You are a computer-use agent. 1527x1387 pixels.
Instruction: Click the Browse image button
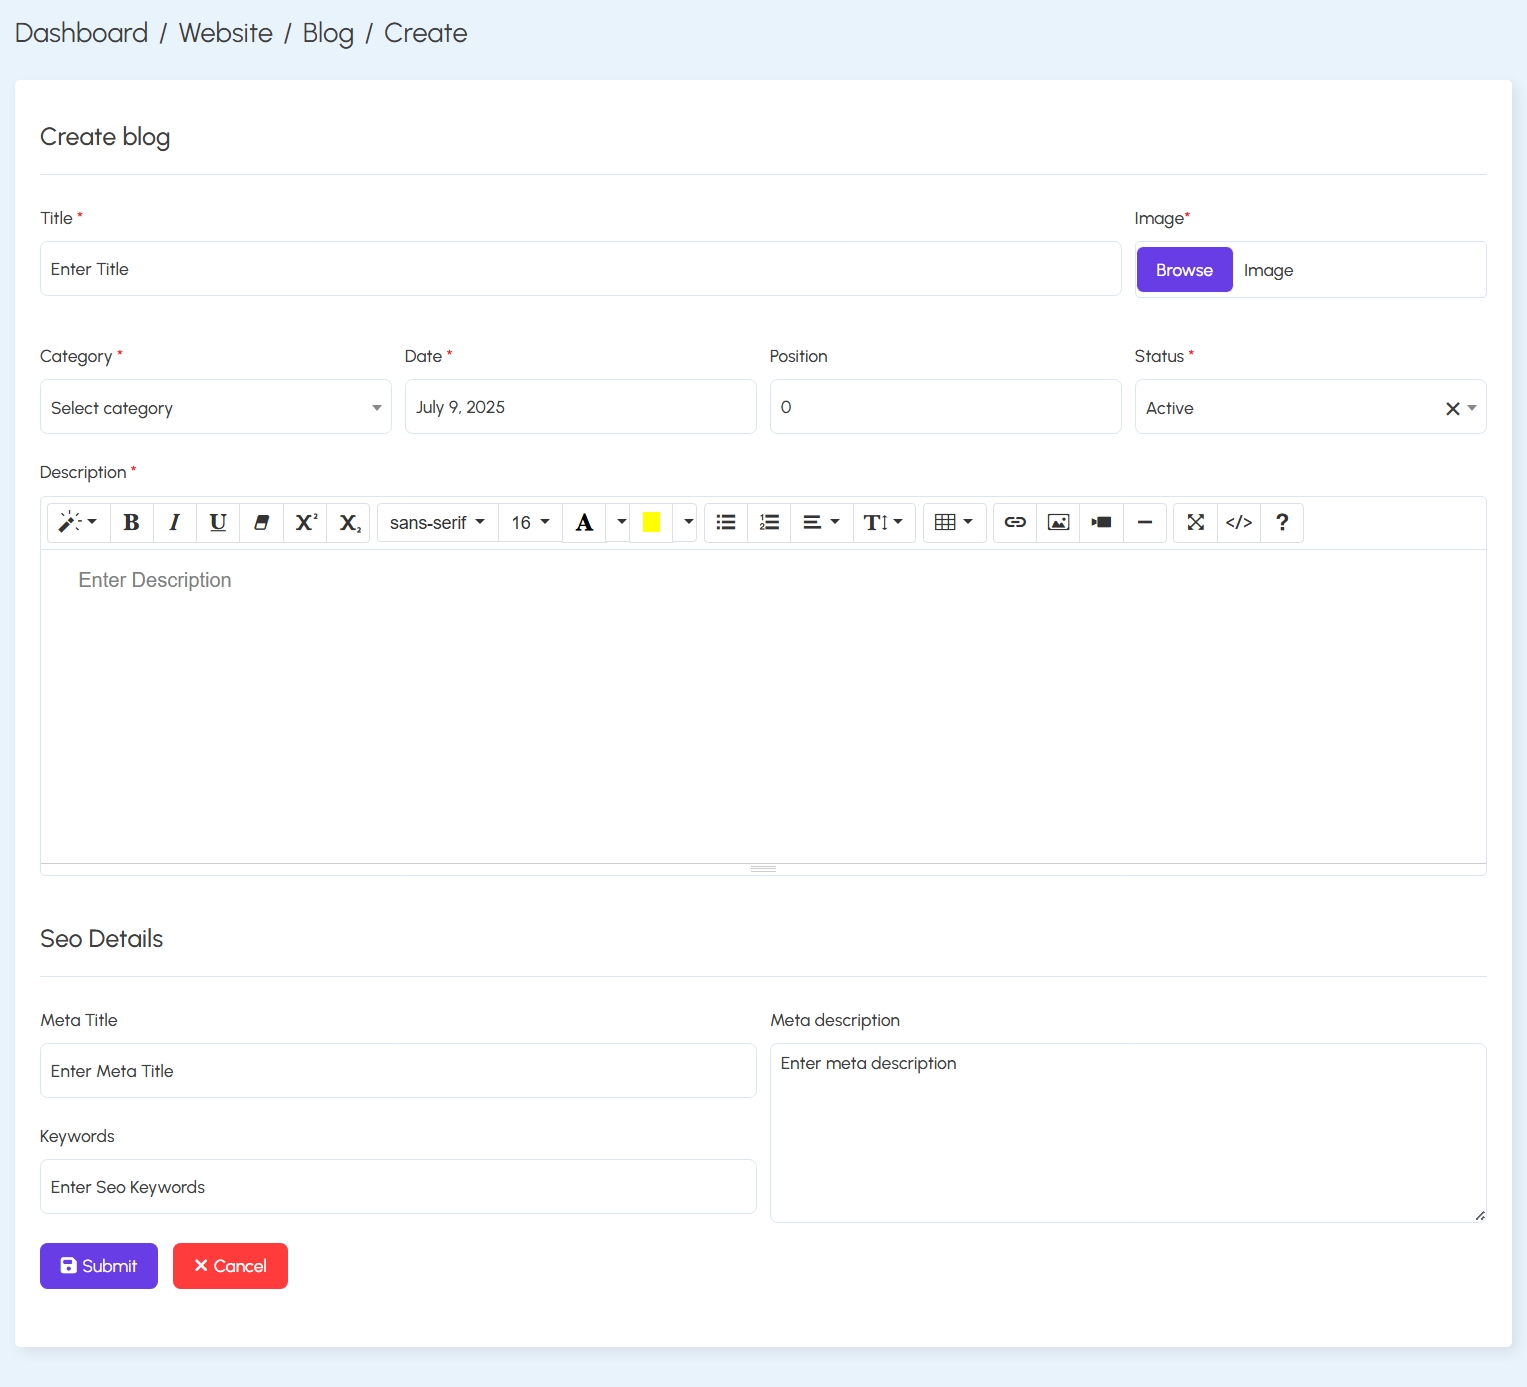pos(1185,270)
